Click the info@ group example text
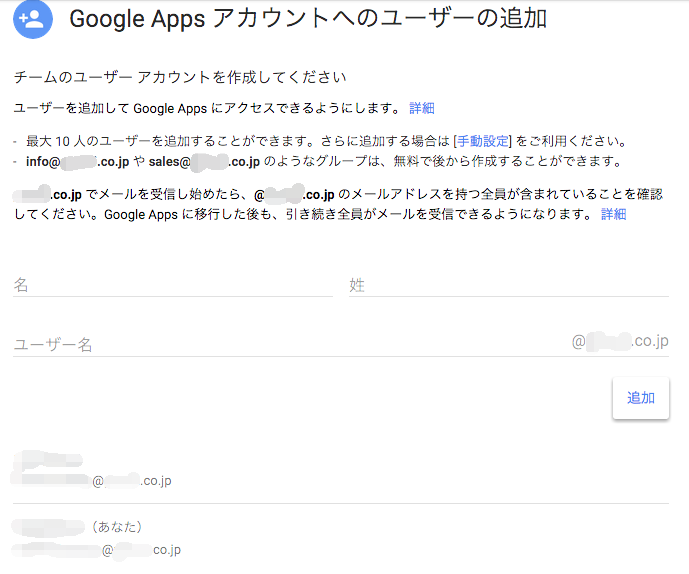 pos(77,162)
